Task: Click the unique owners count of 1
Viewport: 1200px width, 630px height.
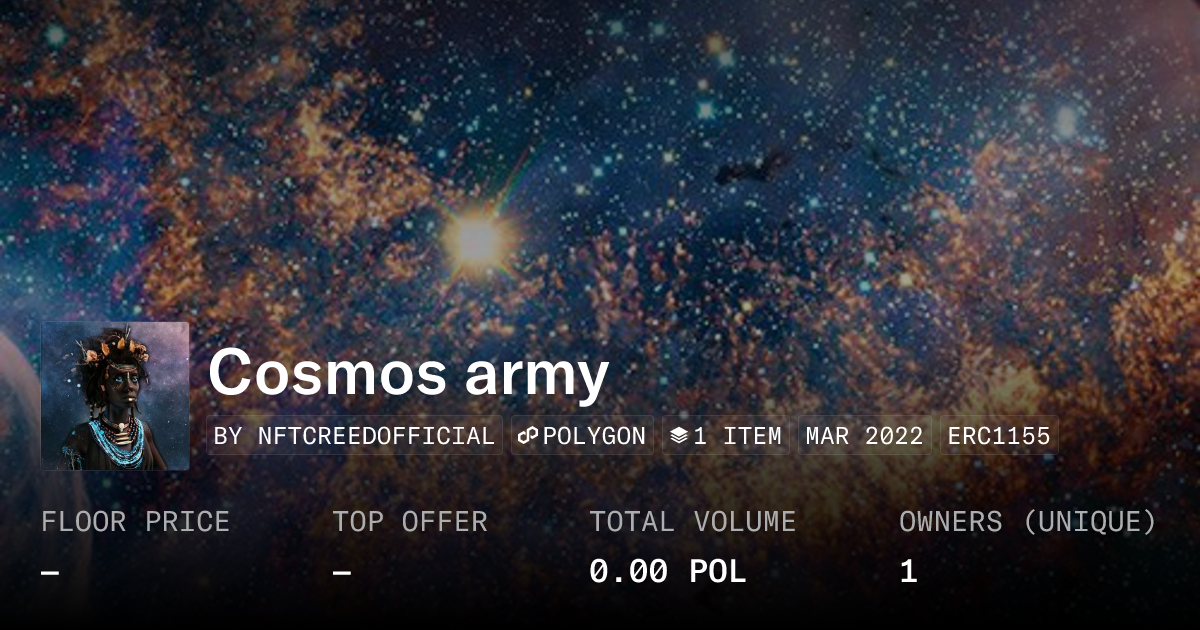Action: click(x=908, y=572)
